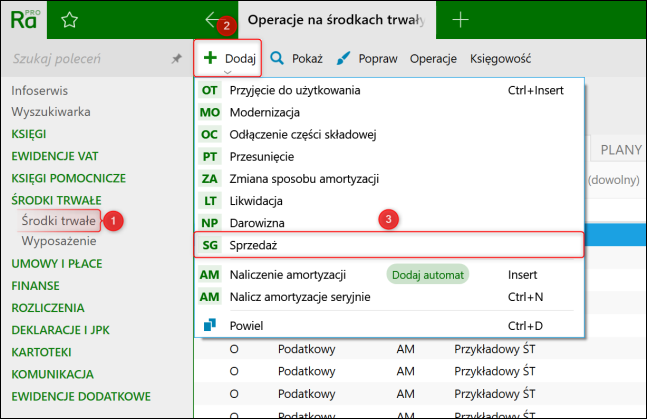Select Wyposażenie in the sidebar

click(x=59, y=241)
